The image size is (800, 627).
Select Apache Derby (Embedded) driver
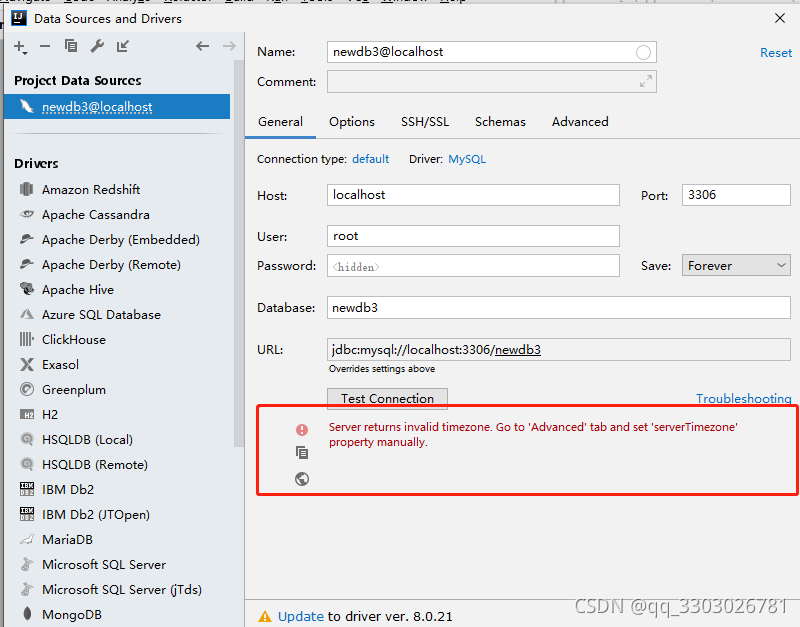coord(121,239)
